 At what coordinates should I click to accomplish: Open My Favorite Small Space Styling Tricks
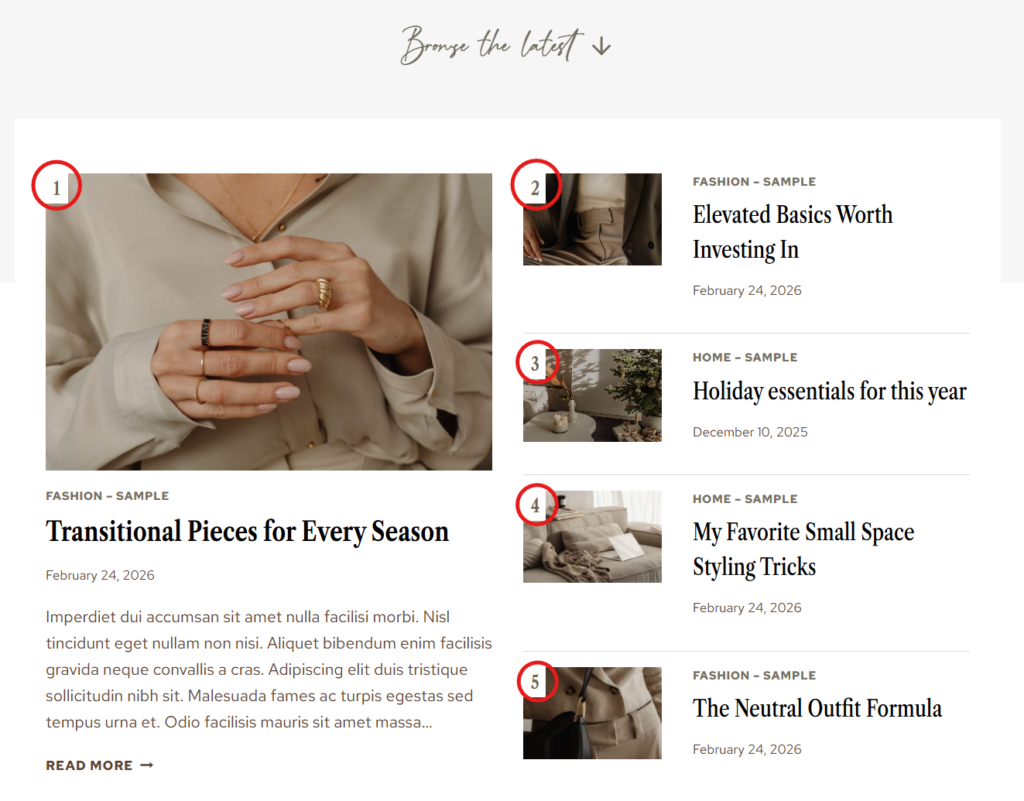[x=803, y=549]
